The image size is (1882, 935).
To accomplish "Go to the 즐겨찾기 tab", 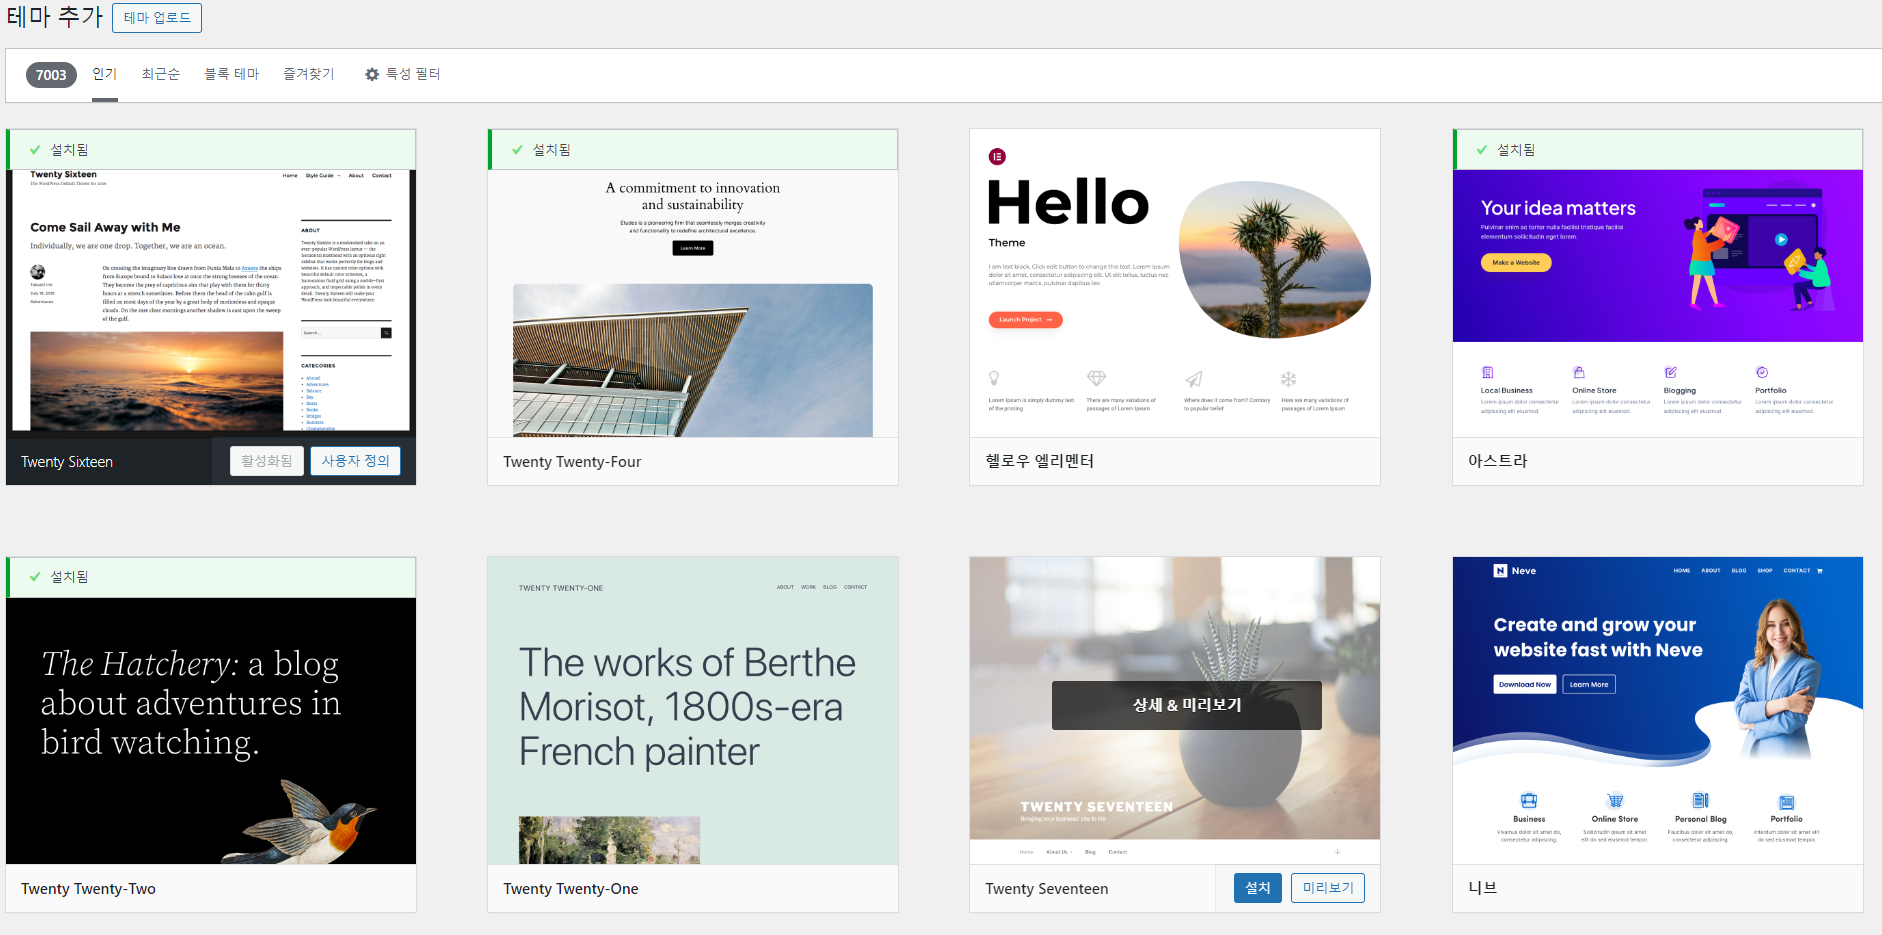I will click(x=309, y=74).
